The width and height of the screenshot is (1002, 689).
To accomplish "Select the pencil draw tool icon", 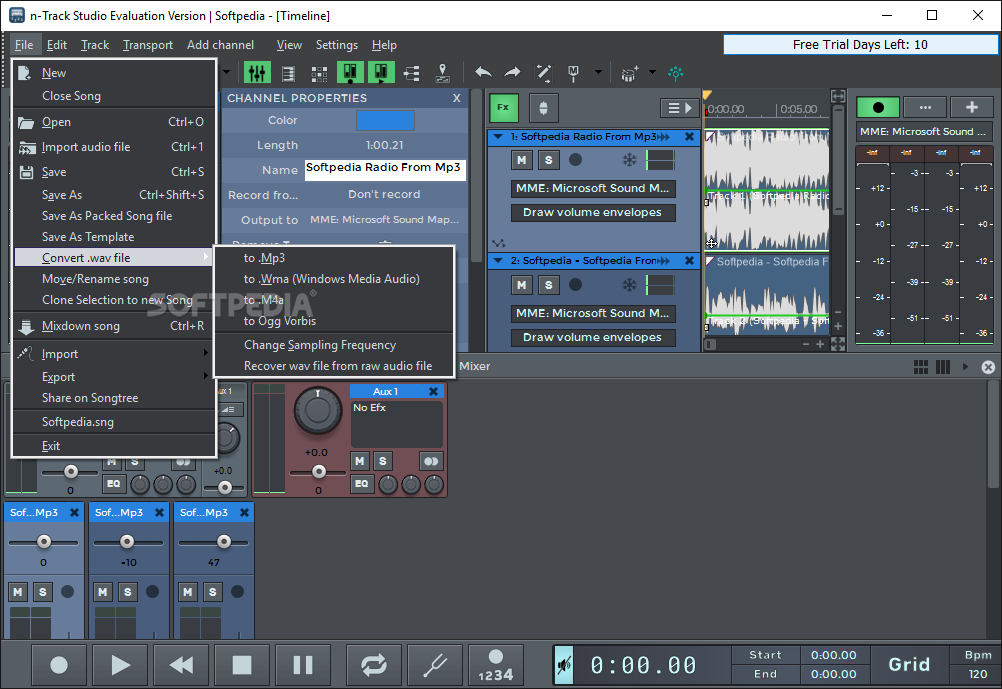I will coord(543,73).
